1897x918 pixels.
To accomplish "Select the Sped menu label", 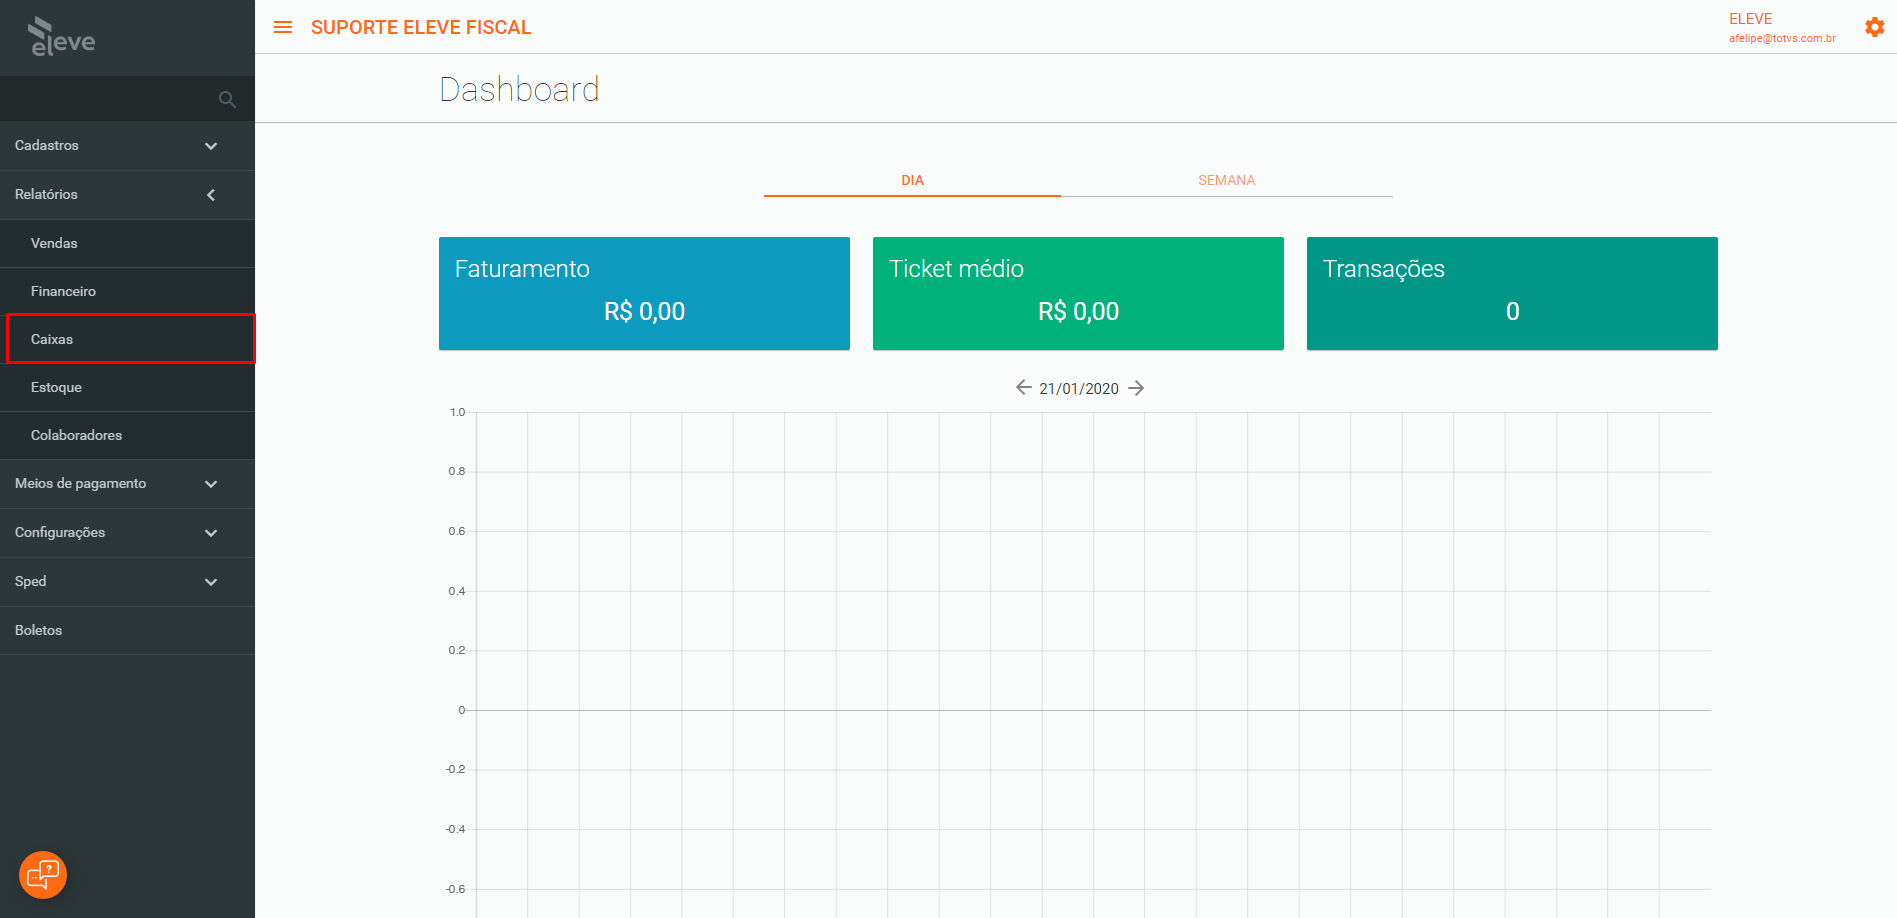I will point(30,581).
